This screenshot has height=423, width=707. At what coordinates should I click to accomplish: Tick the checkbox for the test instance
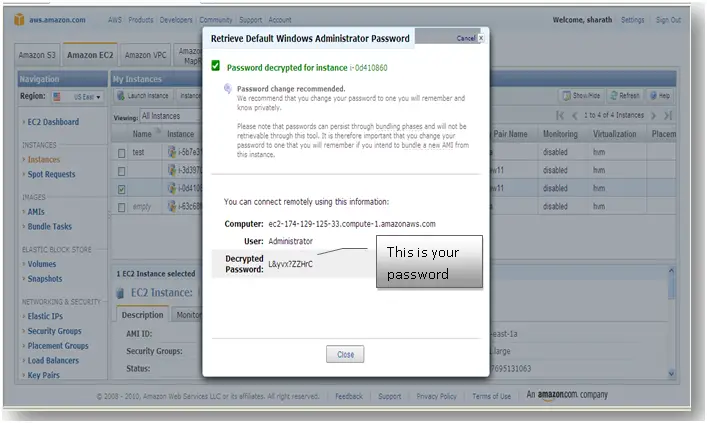pos(121,153)
